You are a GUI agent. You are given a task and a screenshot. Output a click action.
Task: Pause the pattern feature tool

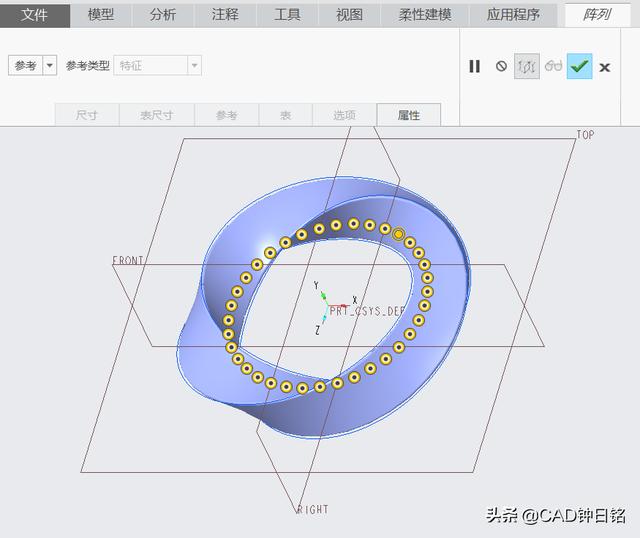click(474, 66)
